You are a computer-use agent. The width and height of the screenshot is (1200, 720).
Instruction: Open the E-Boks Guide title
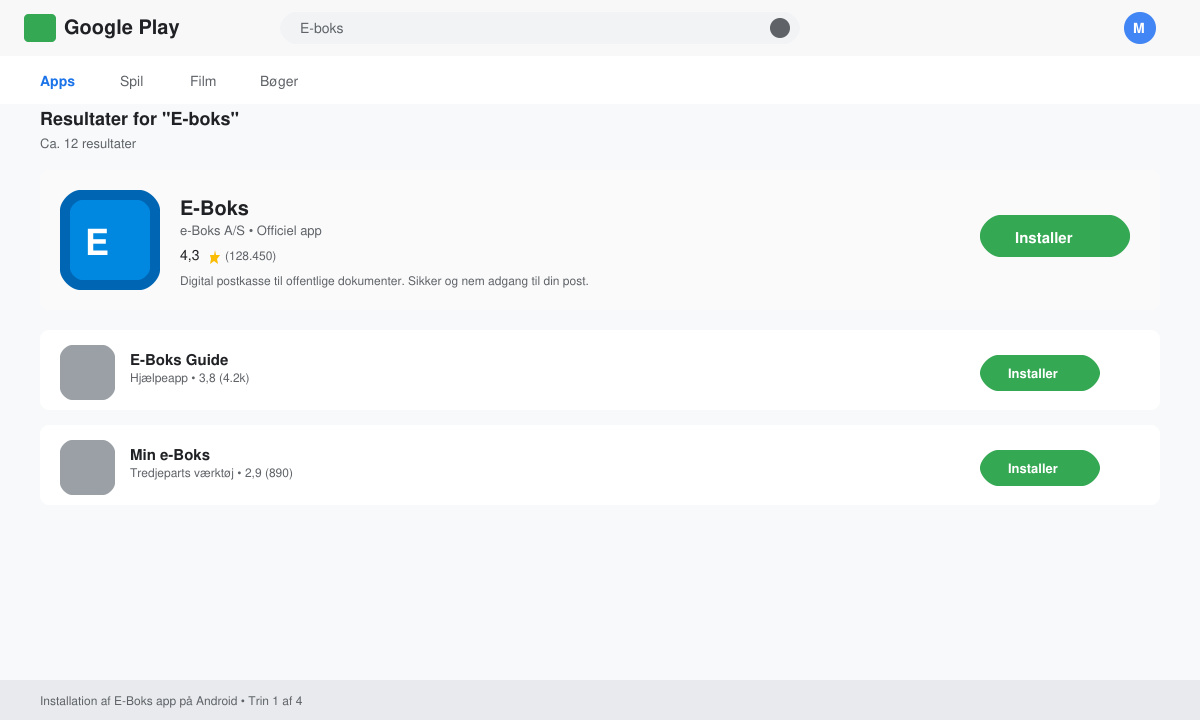(x=179, y=360)
